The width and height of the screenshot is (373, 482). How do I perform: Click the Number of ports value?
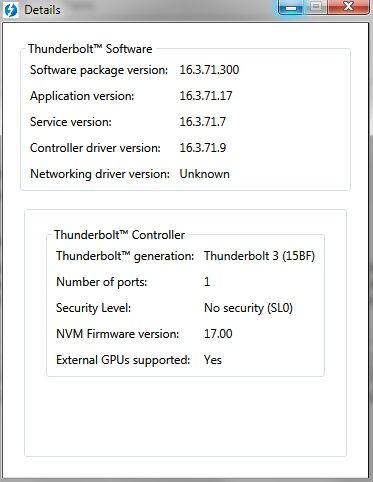click(x=207, y=282)
